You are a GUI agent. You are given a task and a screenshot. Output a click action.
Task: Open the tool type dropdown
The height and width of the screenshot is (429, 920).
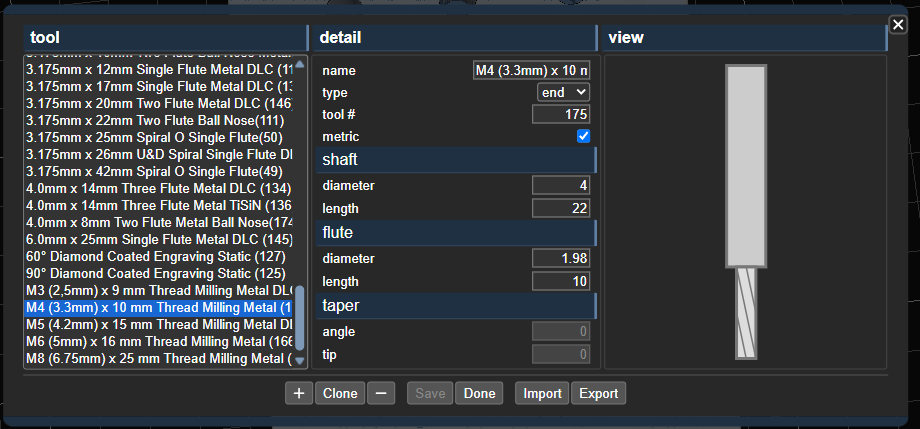click(x=564, y=92)
